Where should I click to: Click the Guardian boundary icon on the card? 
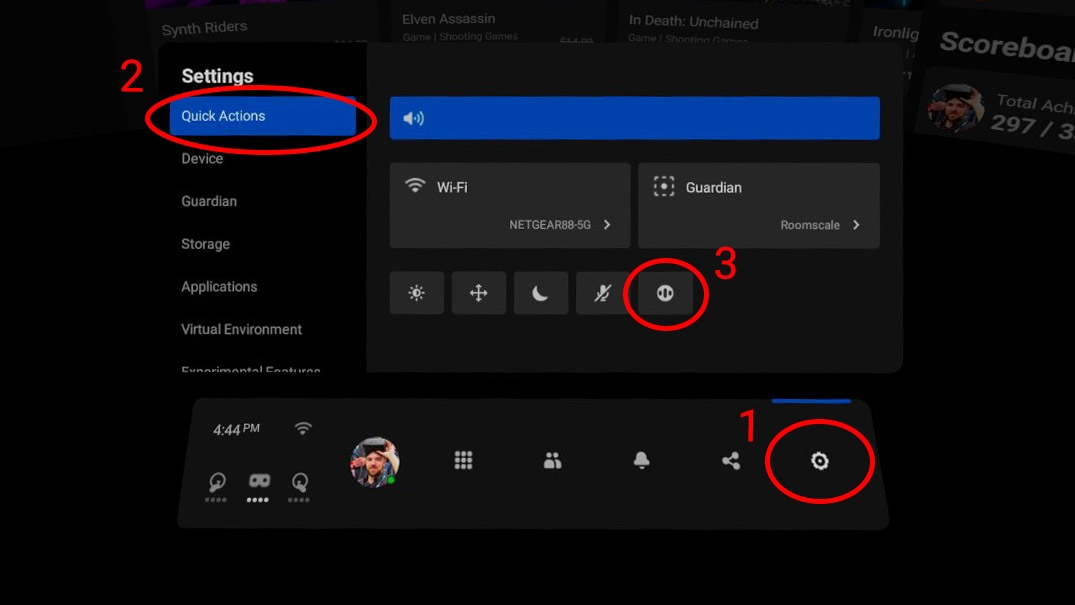[x=664, y=187]
